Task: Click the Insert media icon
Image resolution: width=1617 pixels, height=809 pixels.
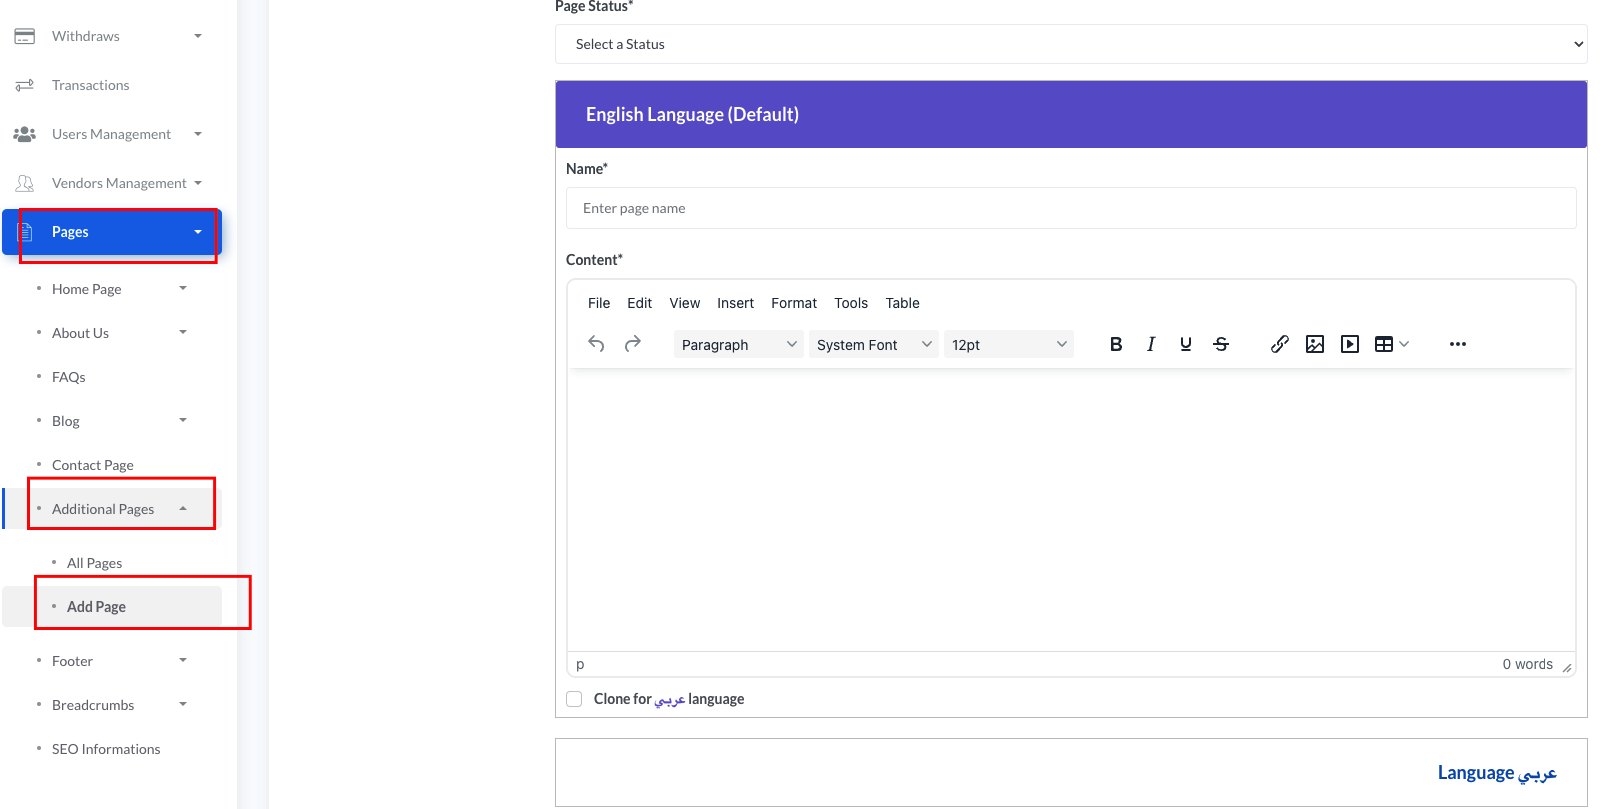Action: click(x=1350, y=344)
